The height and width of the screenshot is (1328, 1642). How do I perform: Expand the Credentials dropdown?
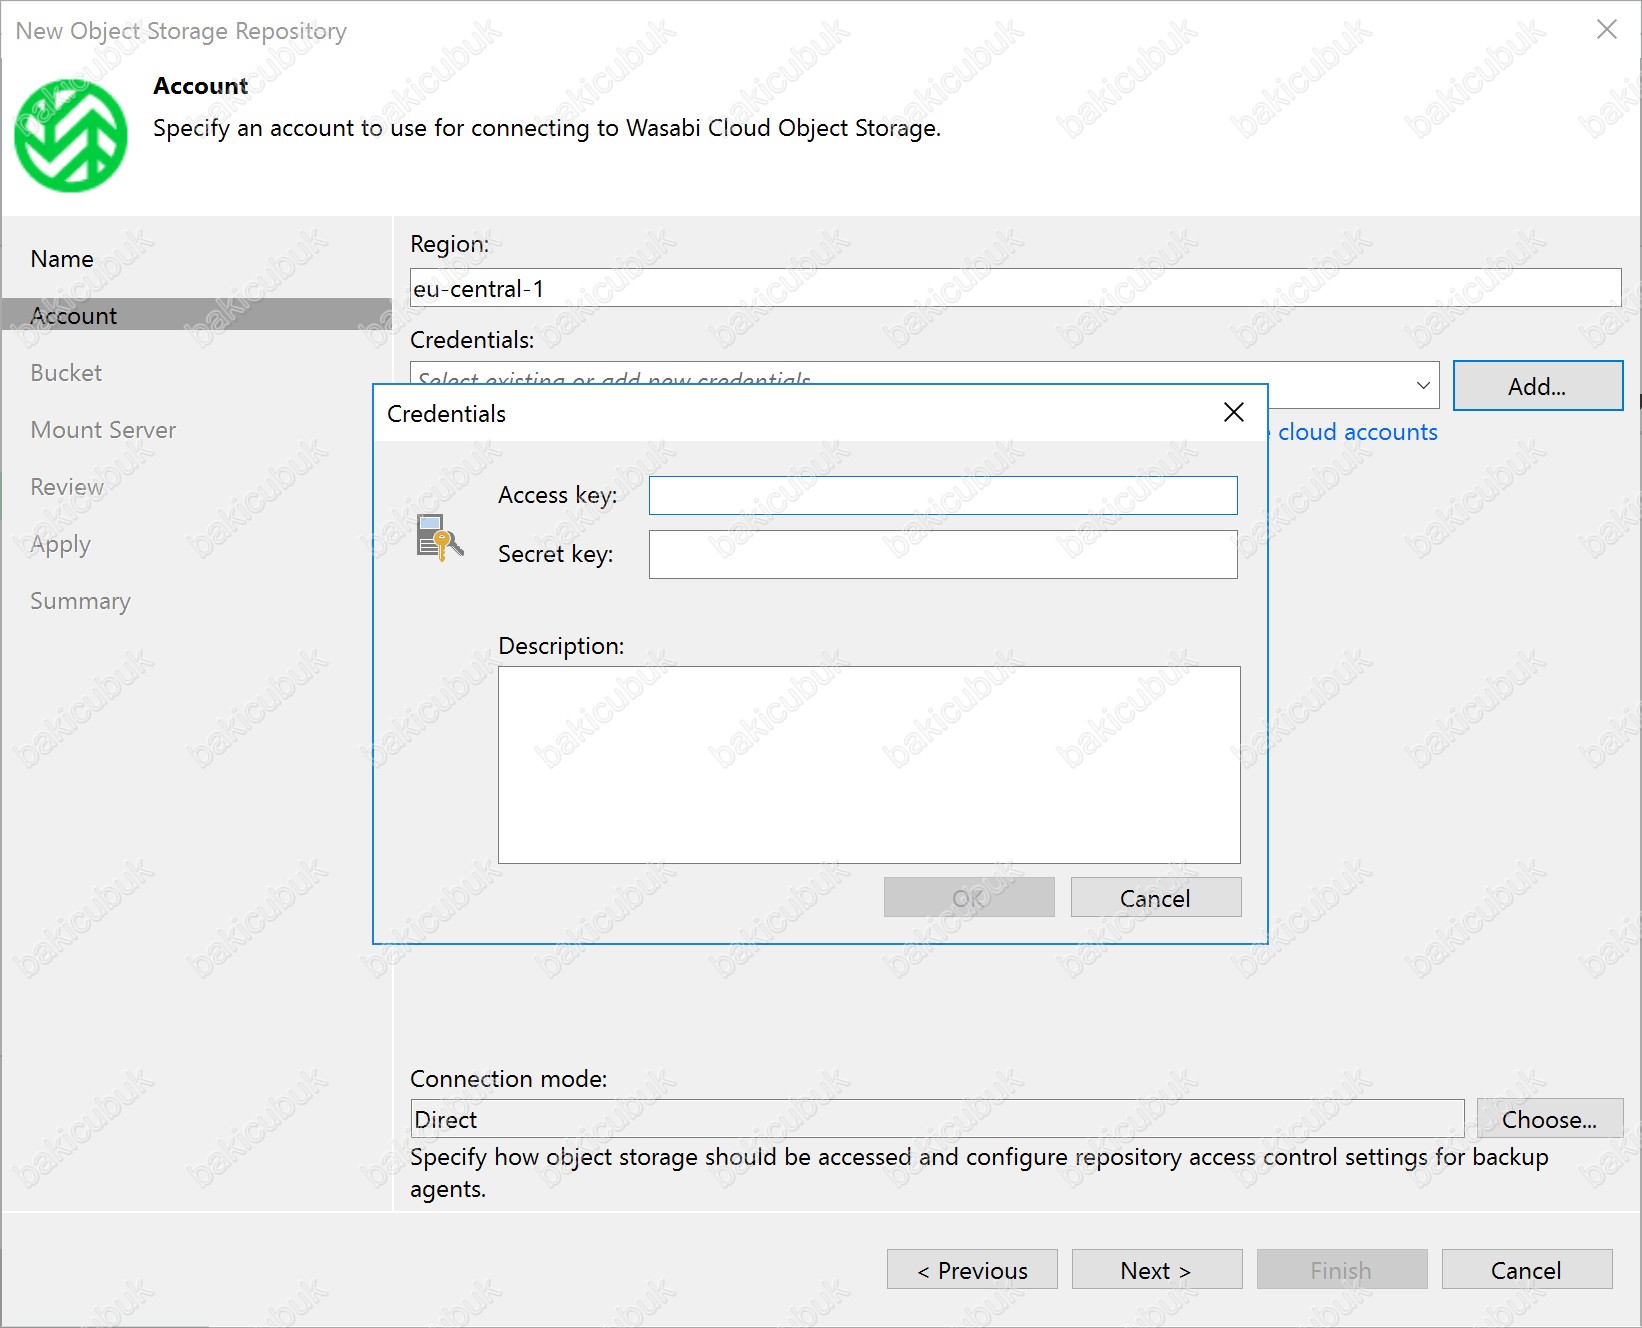point(1422,386)
